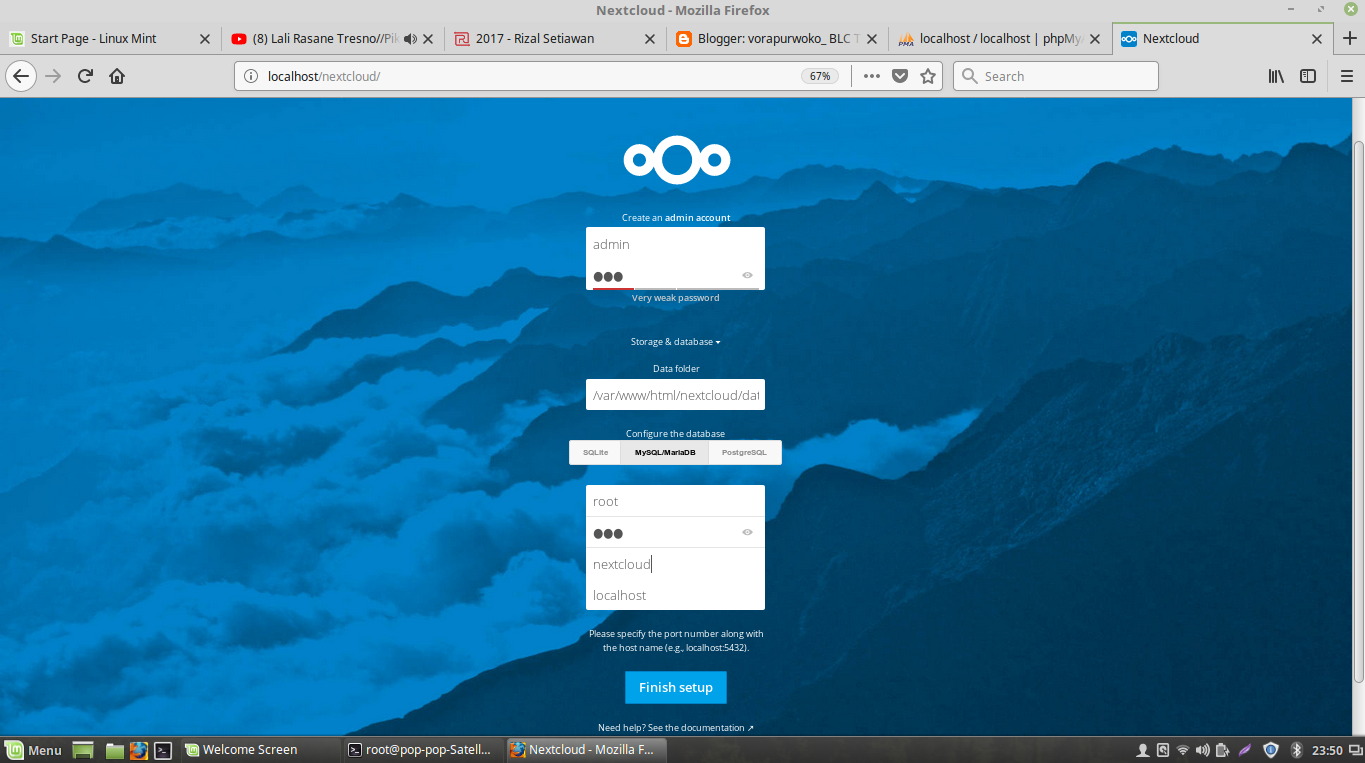Show the Firefox sidebars
1365x763 pixels.
(x=1308, y=76)
